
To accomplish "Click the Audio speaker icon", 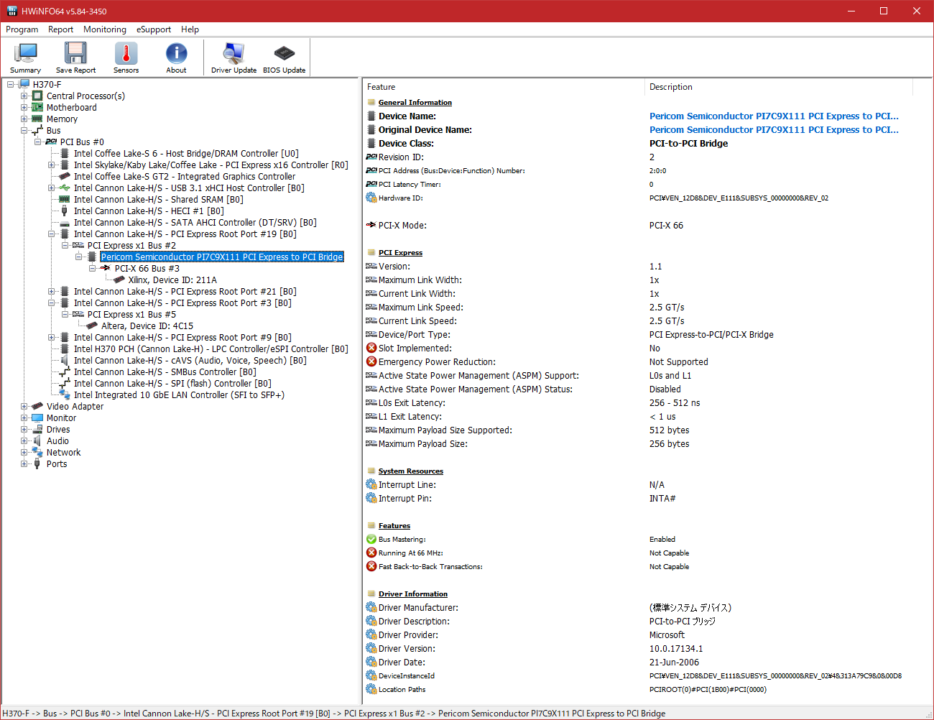I will [x=38, y=441].
